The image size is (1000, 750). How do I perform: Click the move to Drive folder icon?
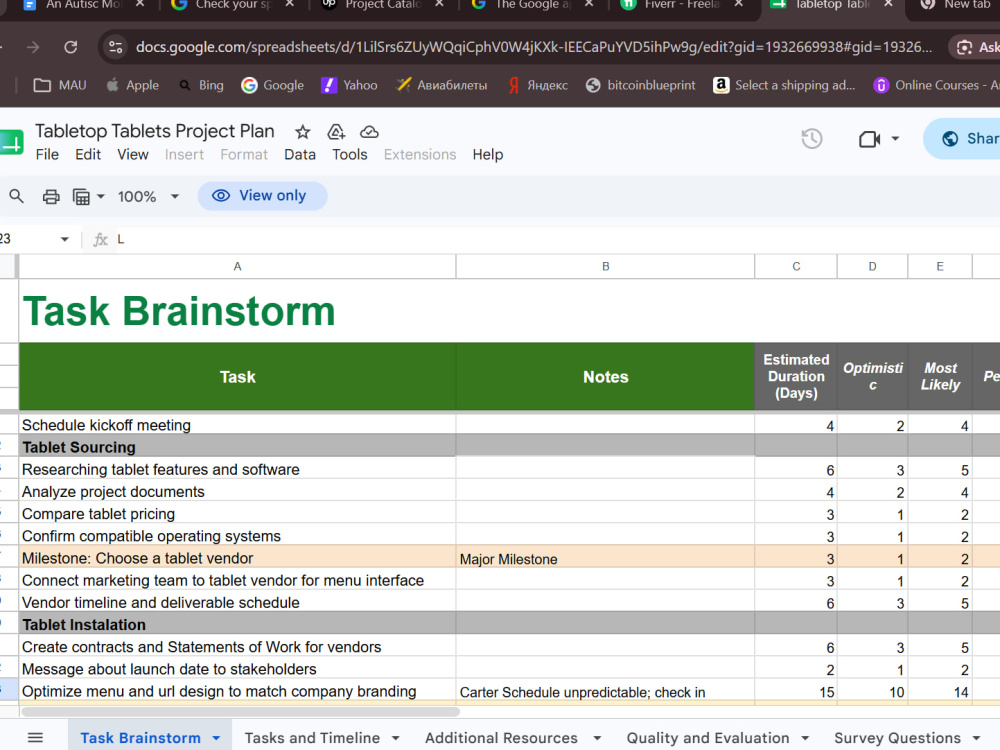click(336, 132)
